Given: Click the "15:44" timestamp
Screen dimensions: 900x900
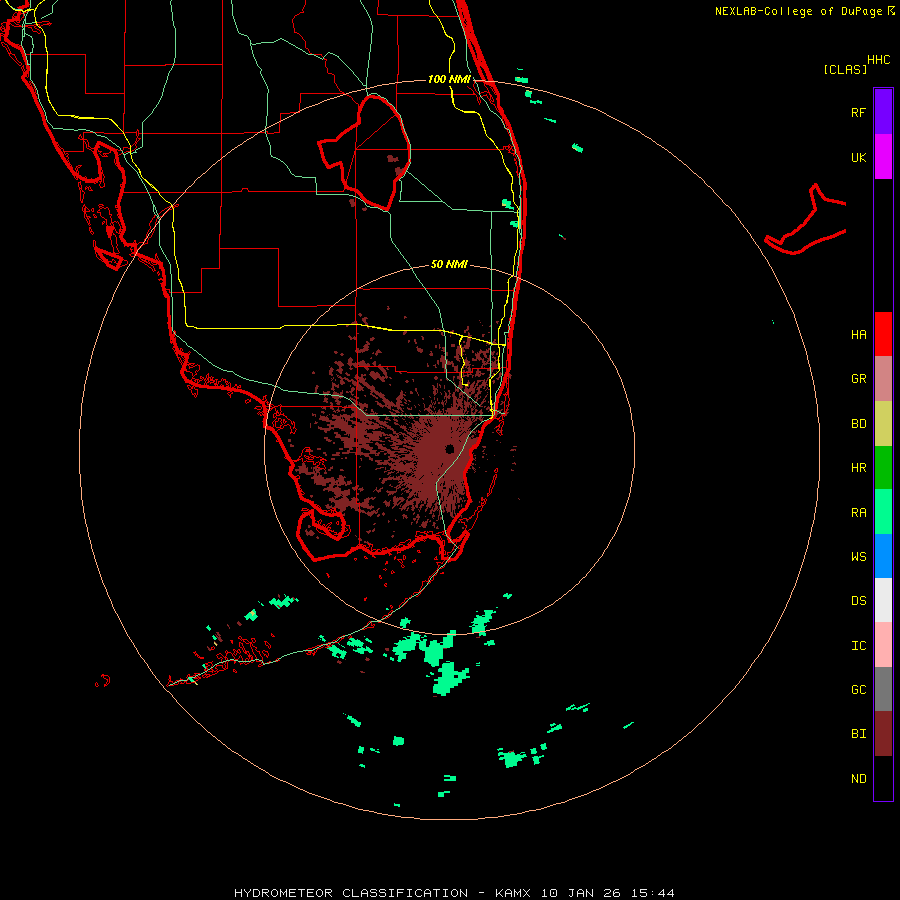Looking at the screenshot, I should pos(653,893).
